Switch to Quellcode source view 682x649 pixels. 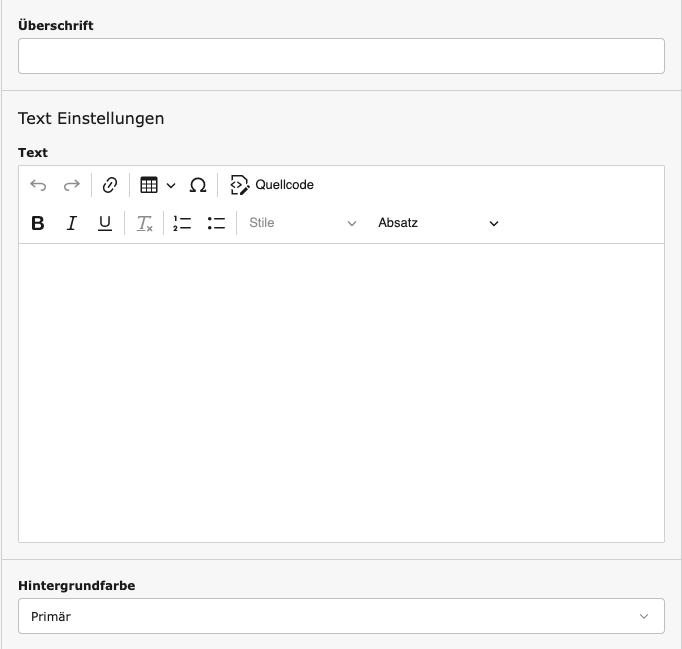tap(272, 185)
